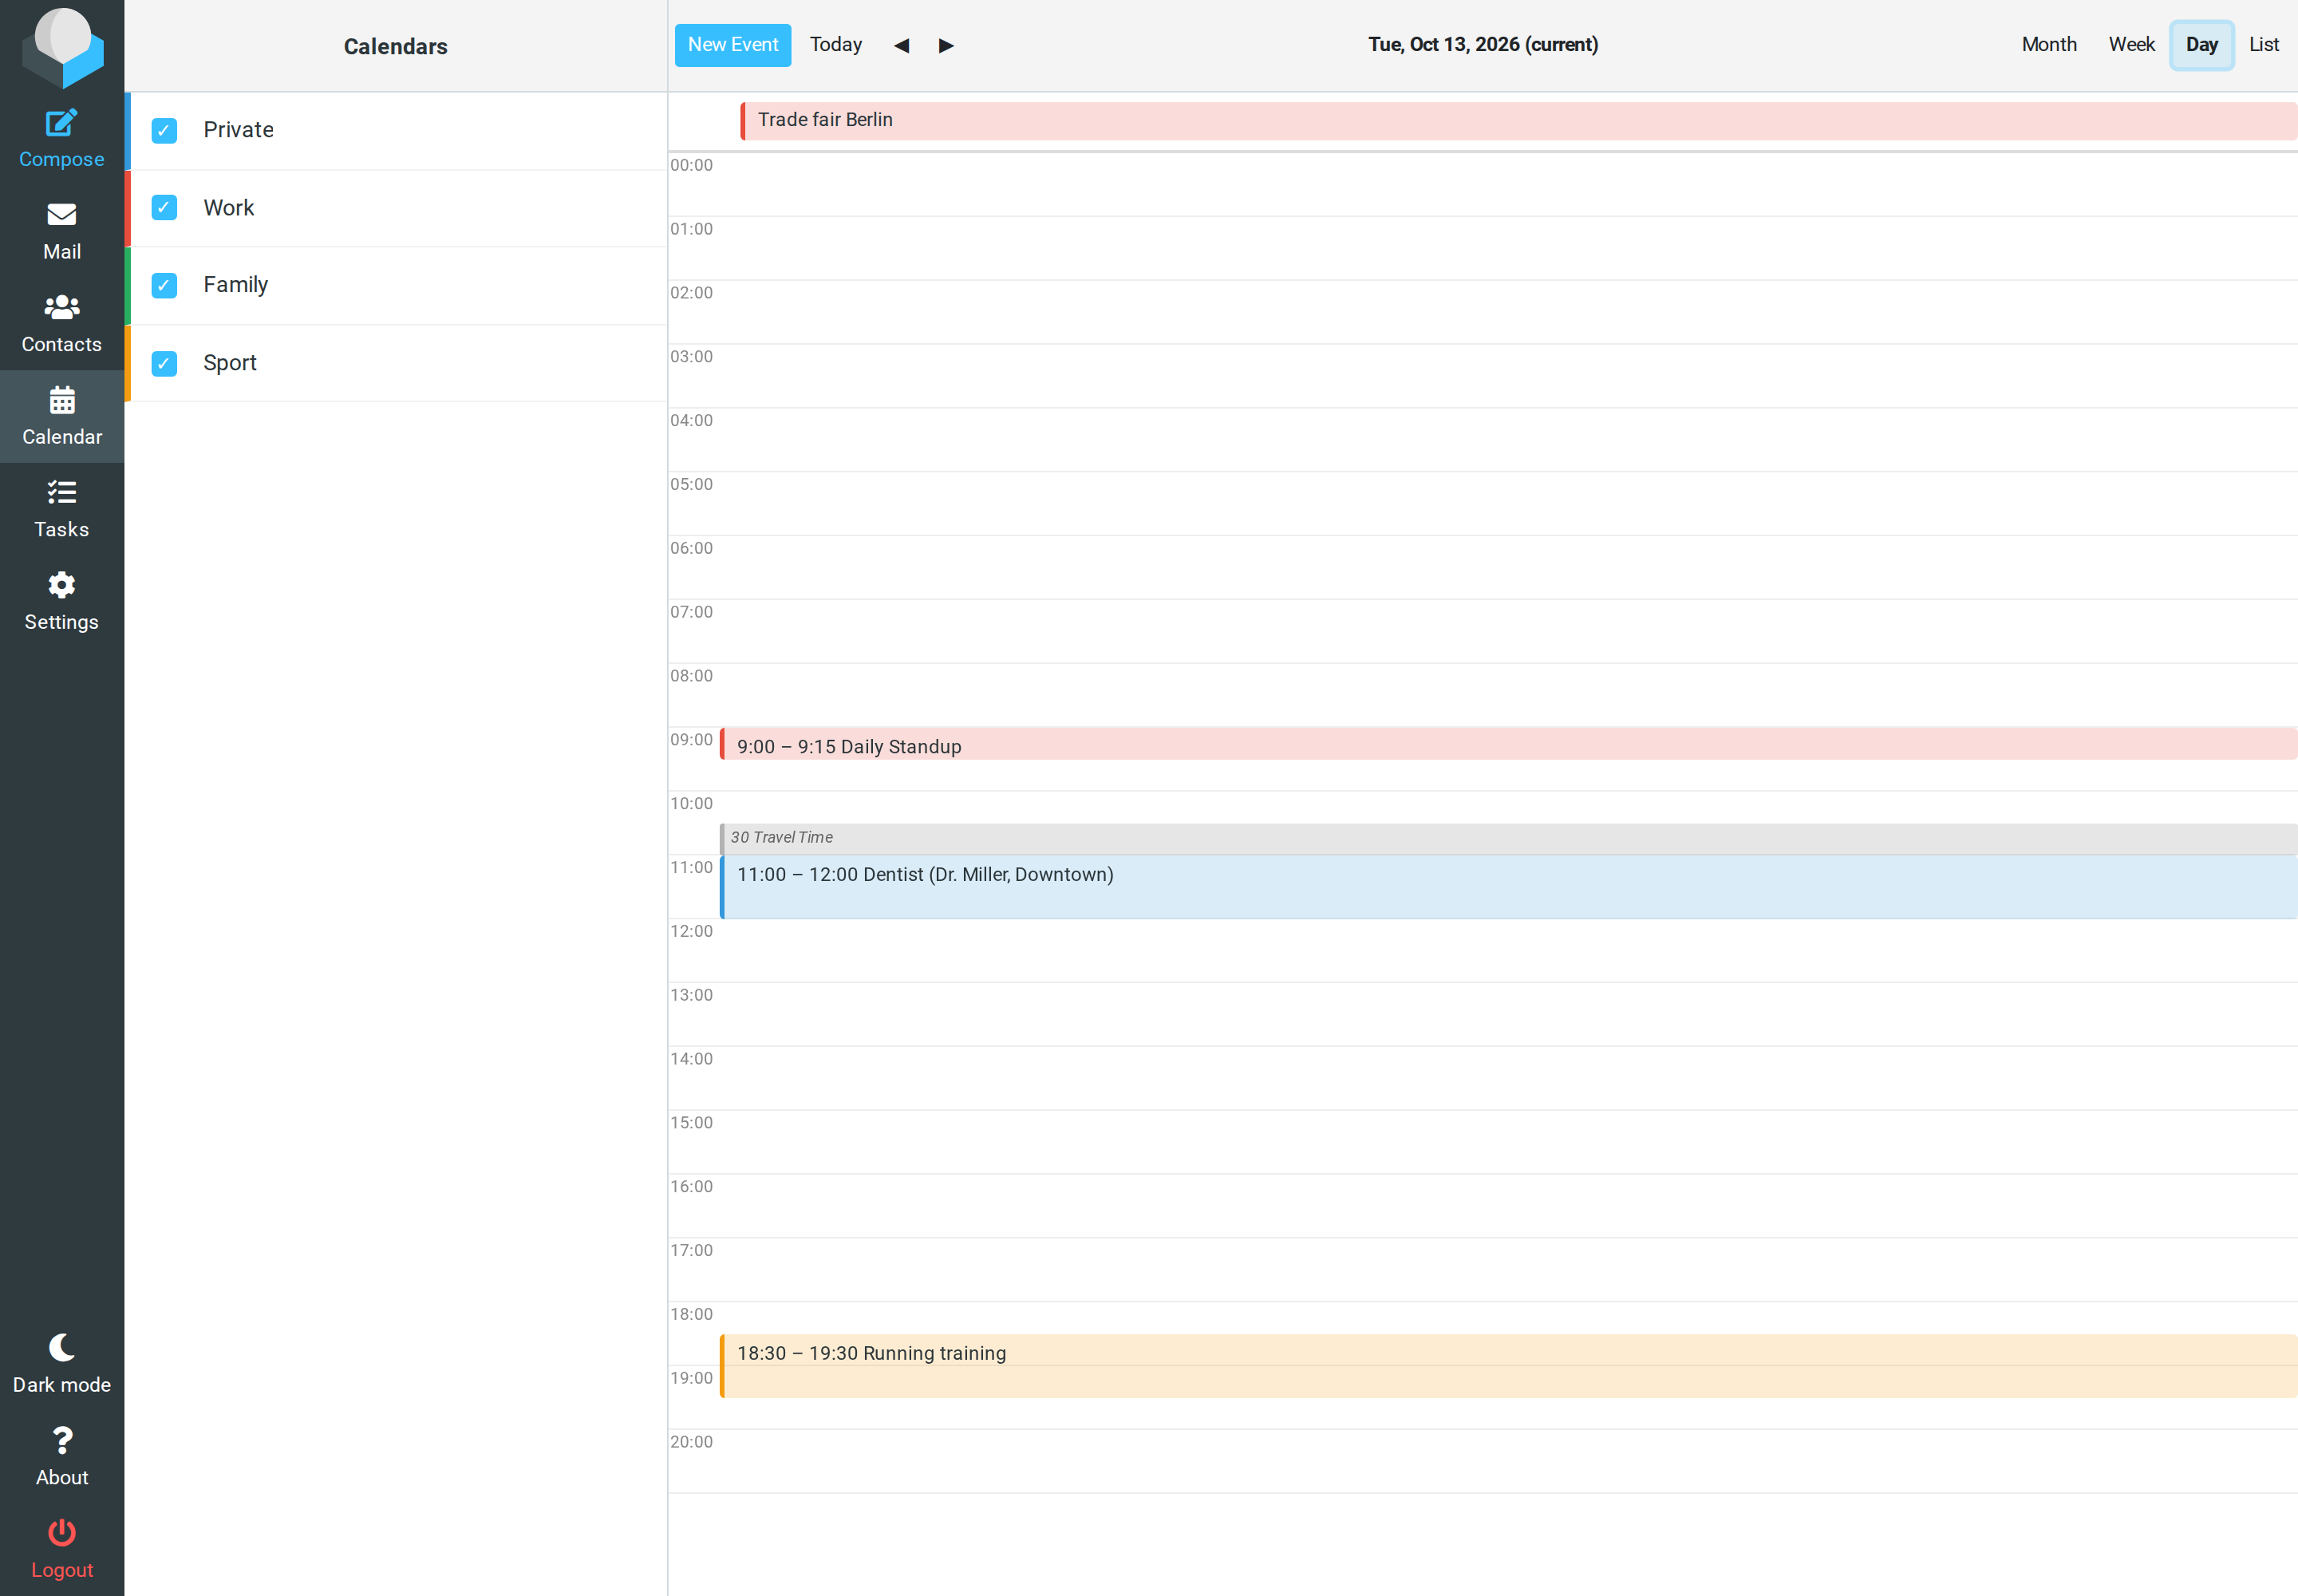Switch to List view

click(x=2263, y=45)
